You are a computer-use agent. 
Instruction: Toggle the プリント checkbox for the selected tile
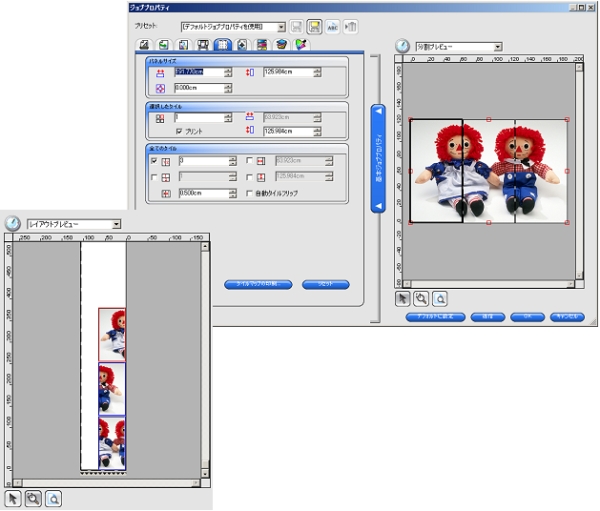(179, 131)
